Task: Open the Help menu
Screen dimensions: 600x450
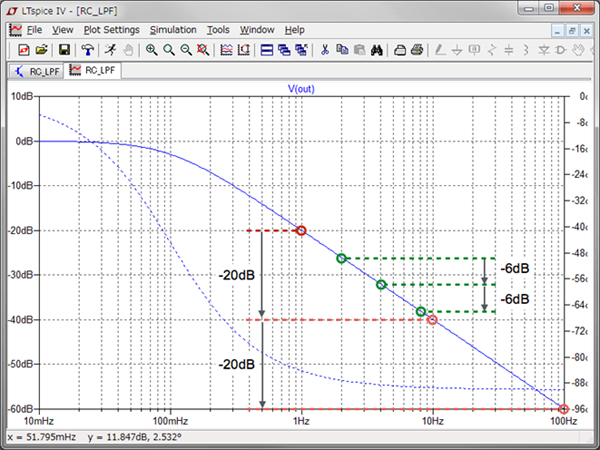Action: [x=294, y=30]
